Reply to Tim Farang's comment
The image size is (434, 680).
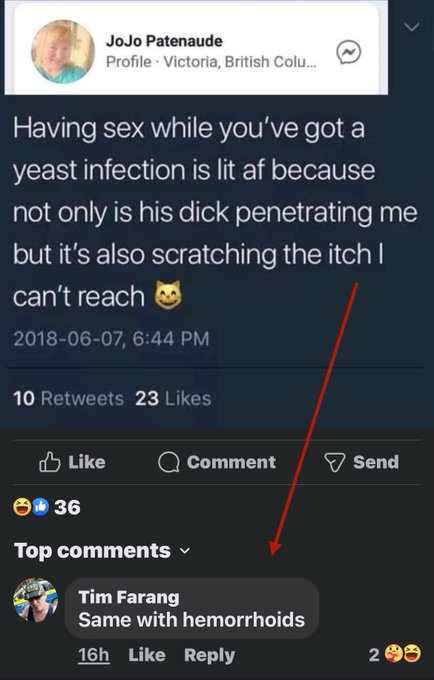coord(209,655)
